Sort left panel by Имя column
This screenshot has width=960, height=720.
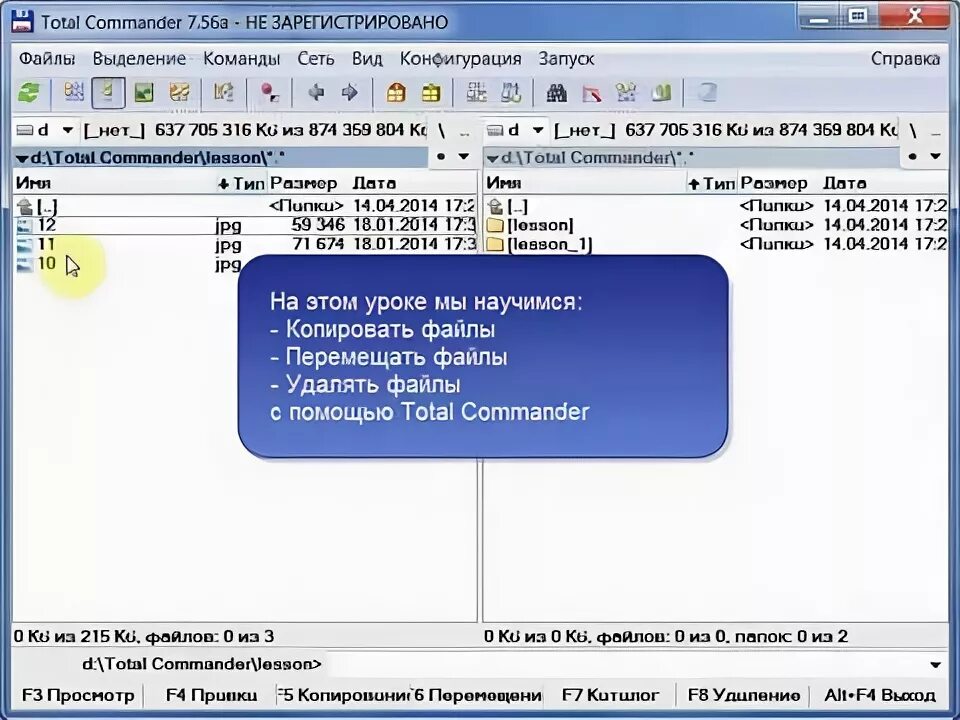tap(114, 183)
